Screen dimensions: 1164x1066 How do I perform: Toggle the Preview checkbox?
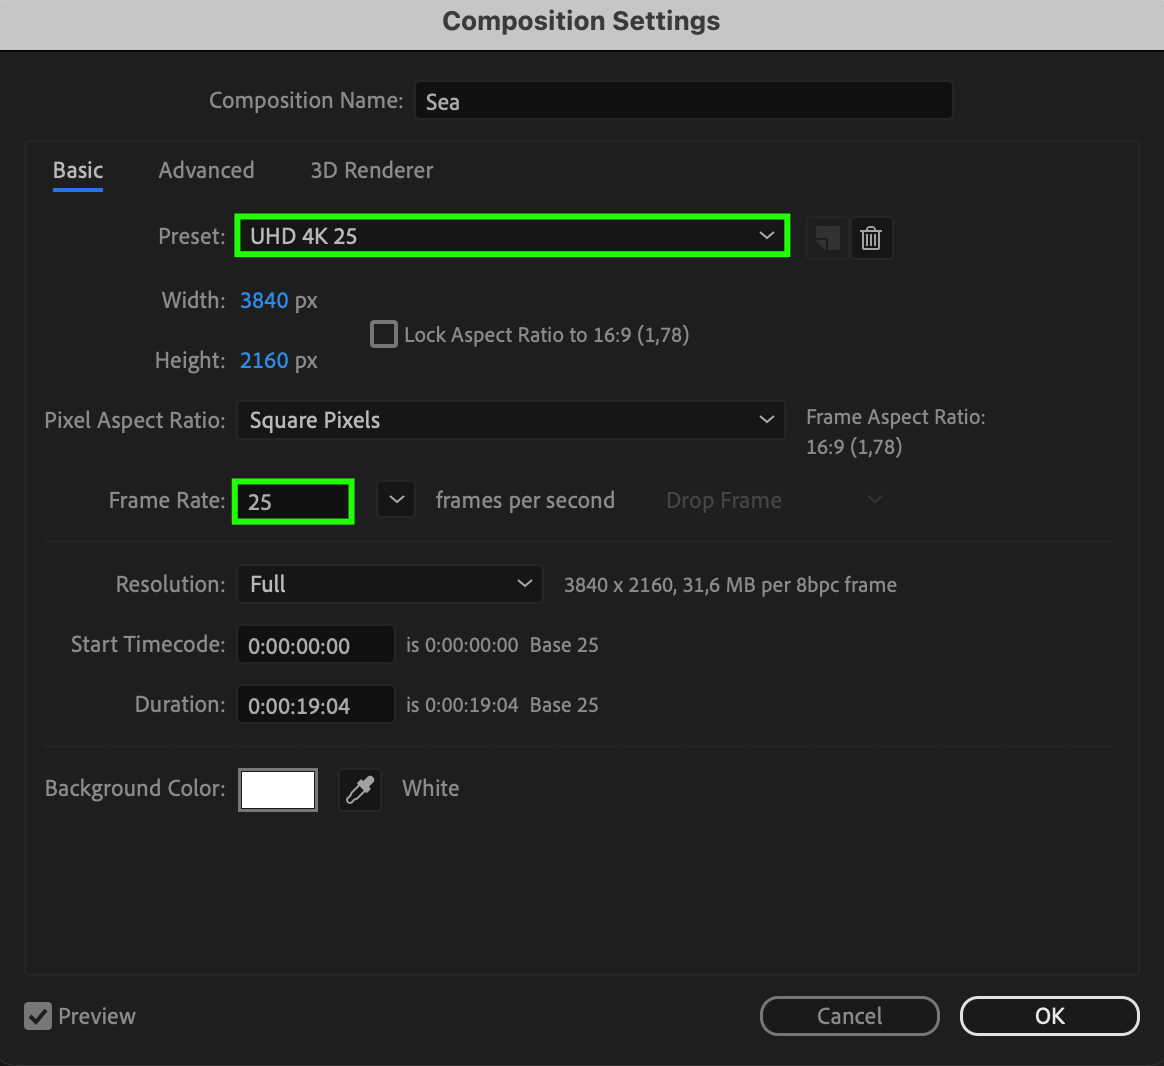pyautogui.click(x=38, y=1016)
